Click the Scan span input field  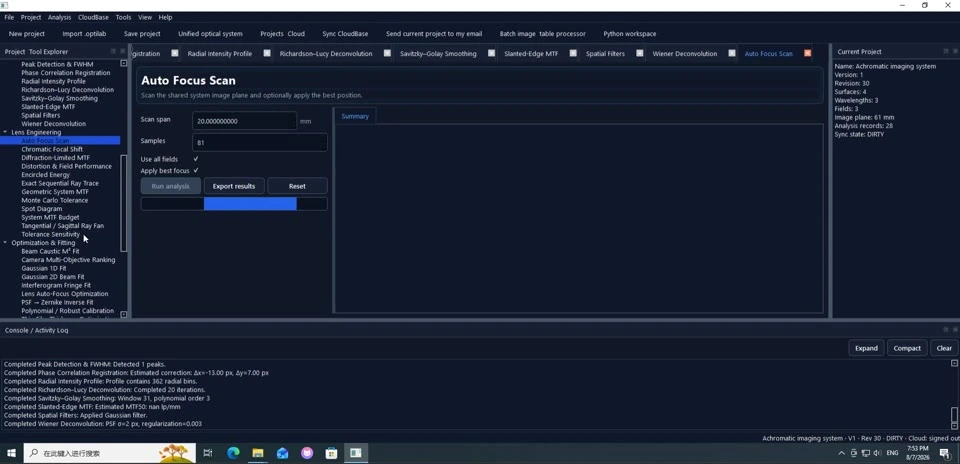(244, 121)
